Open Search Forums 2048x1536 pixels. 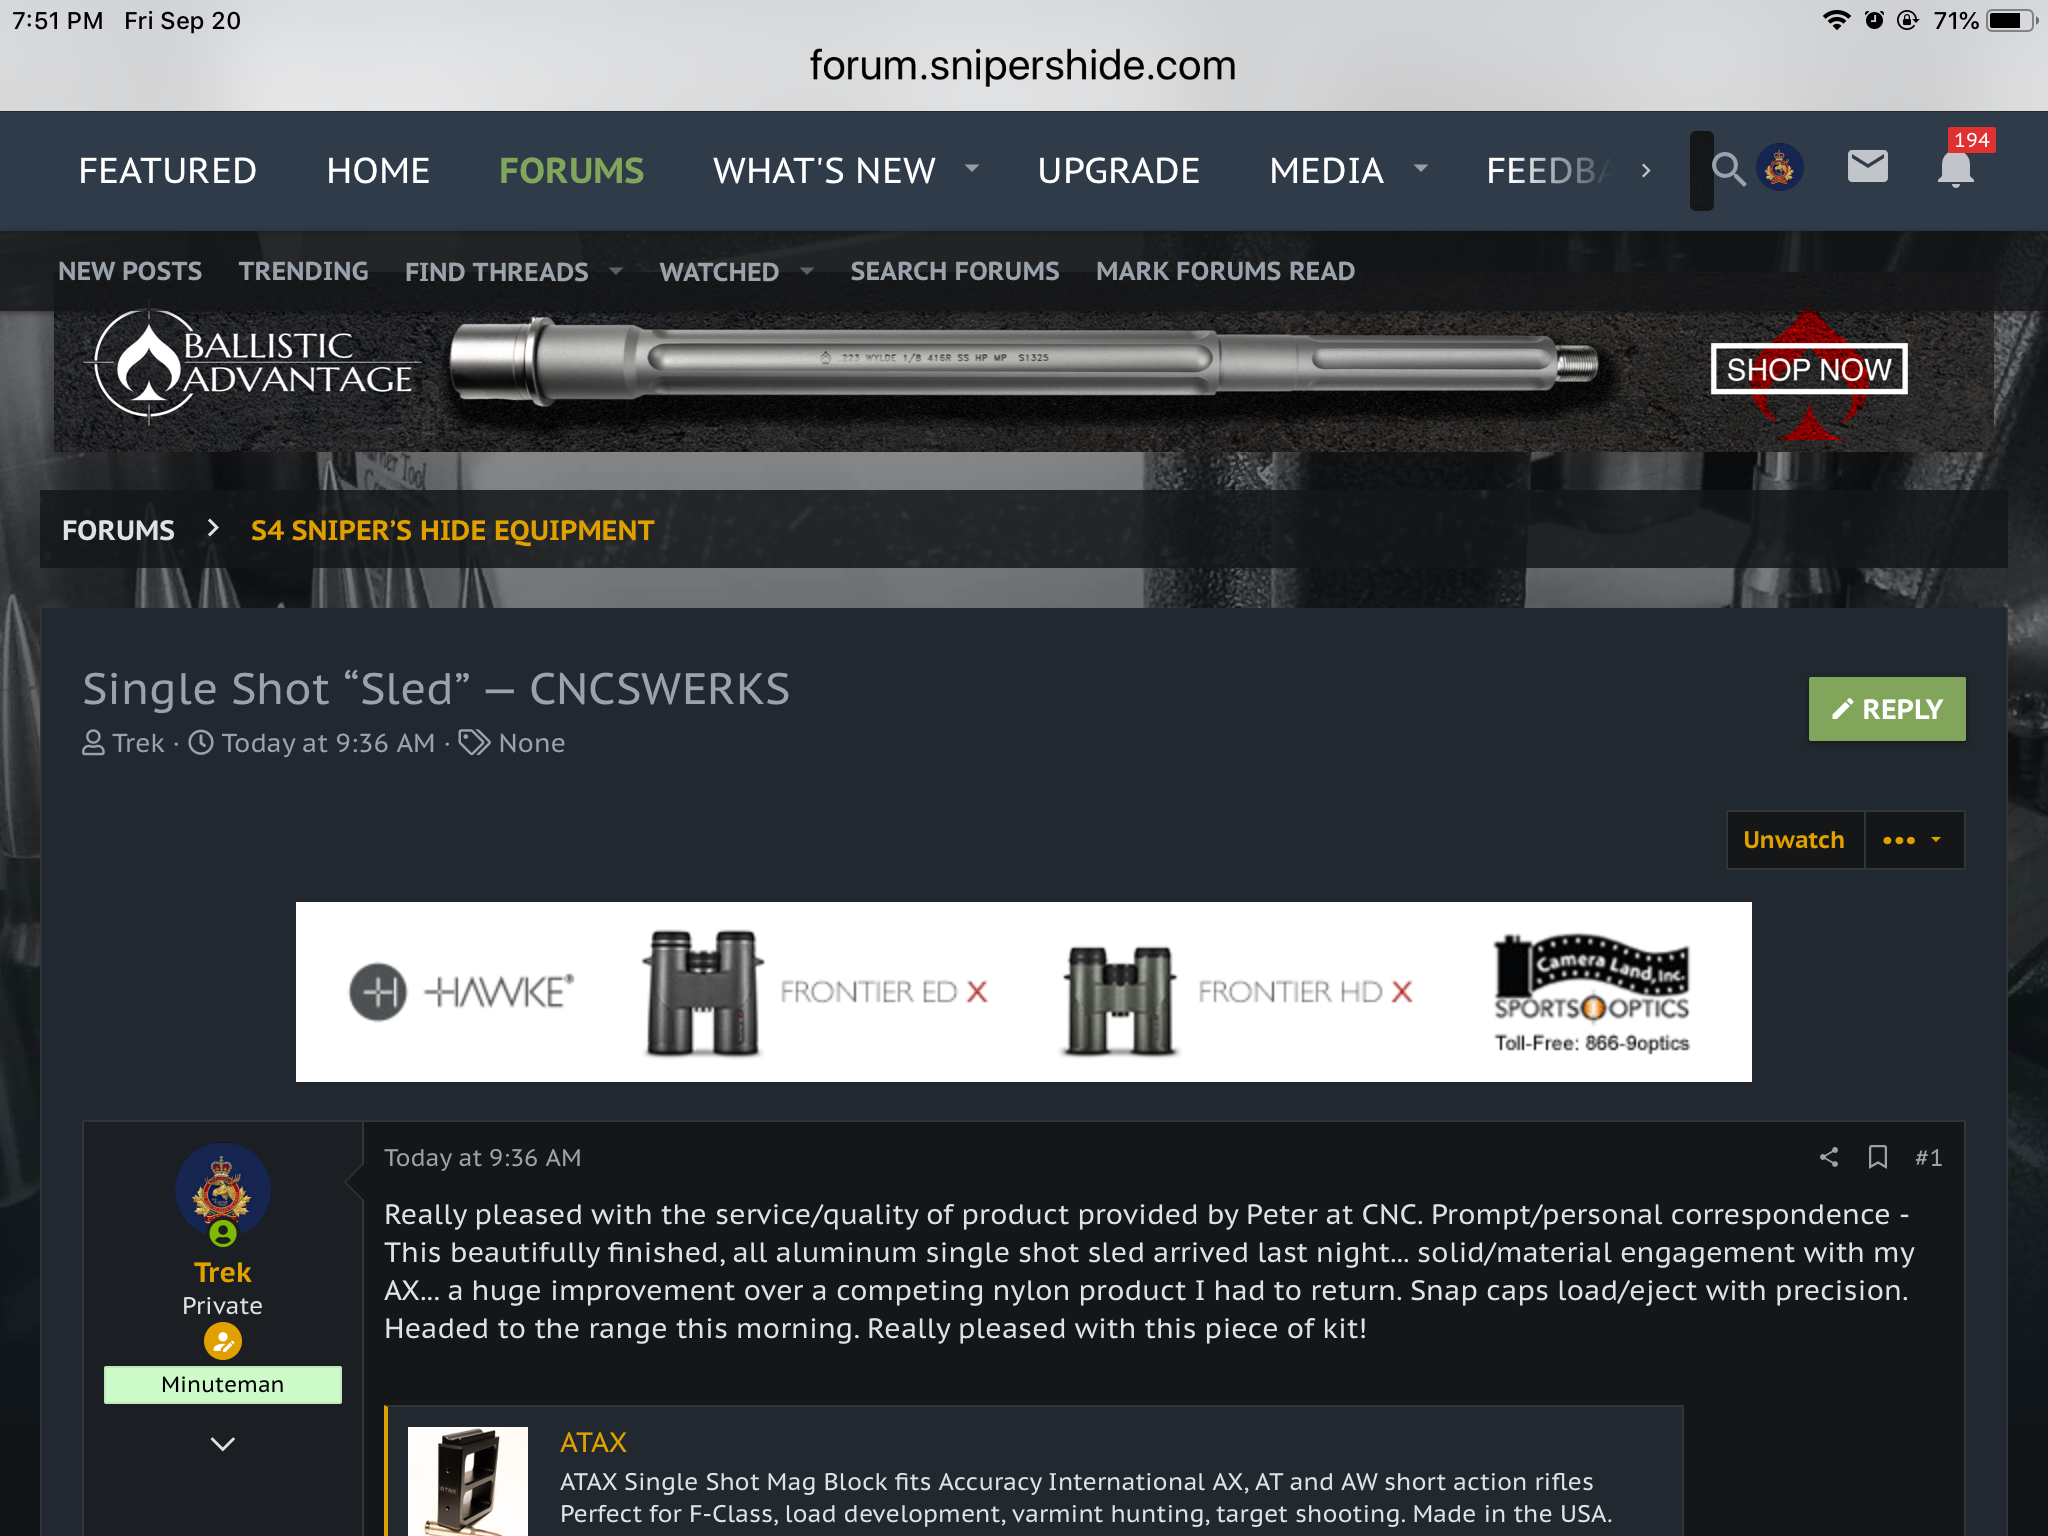coord(954,271)
